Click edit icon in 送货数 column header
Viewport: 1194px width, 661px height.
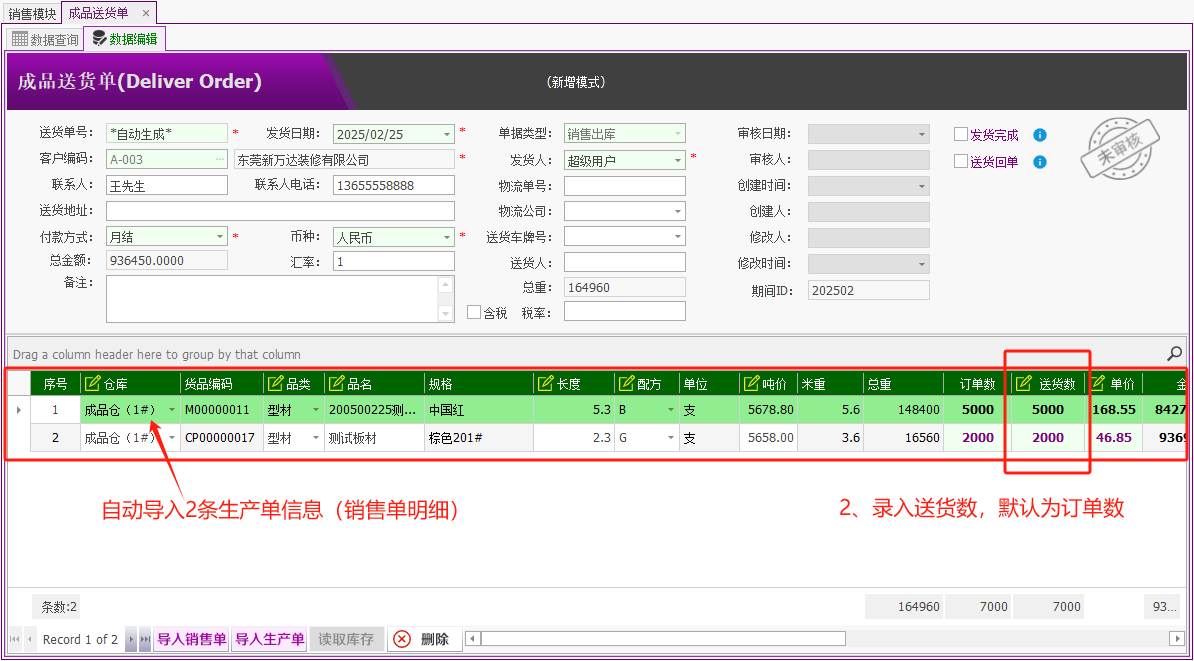click(1024, 383)
